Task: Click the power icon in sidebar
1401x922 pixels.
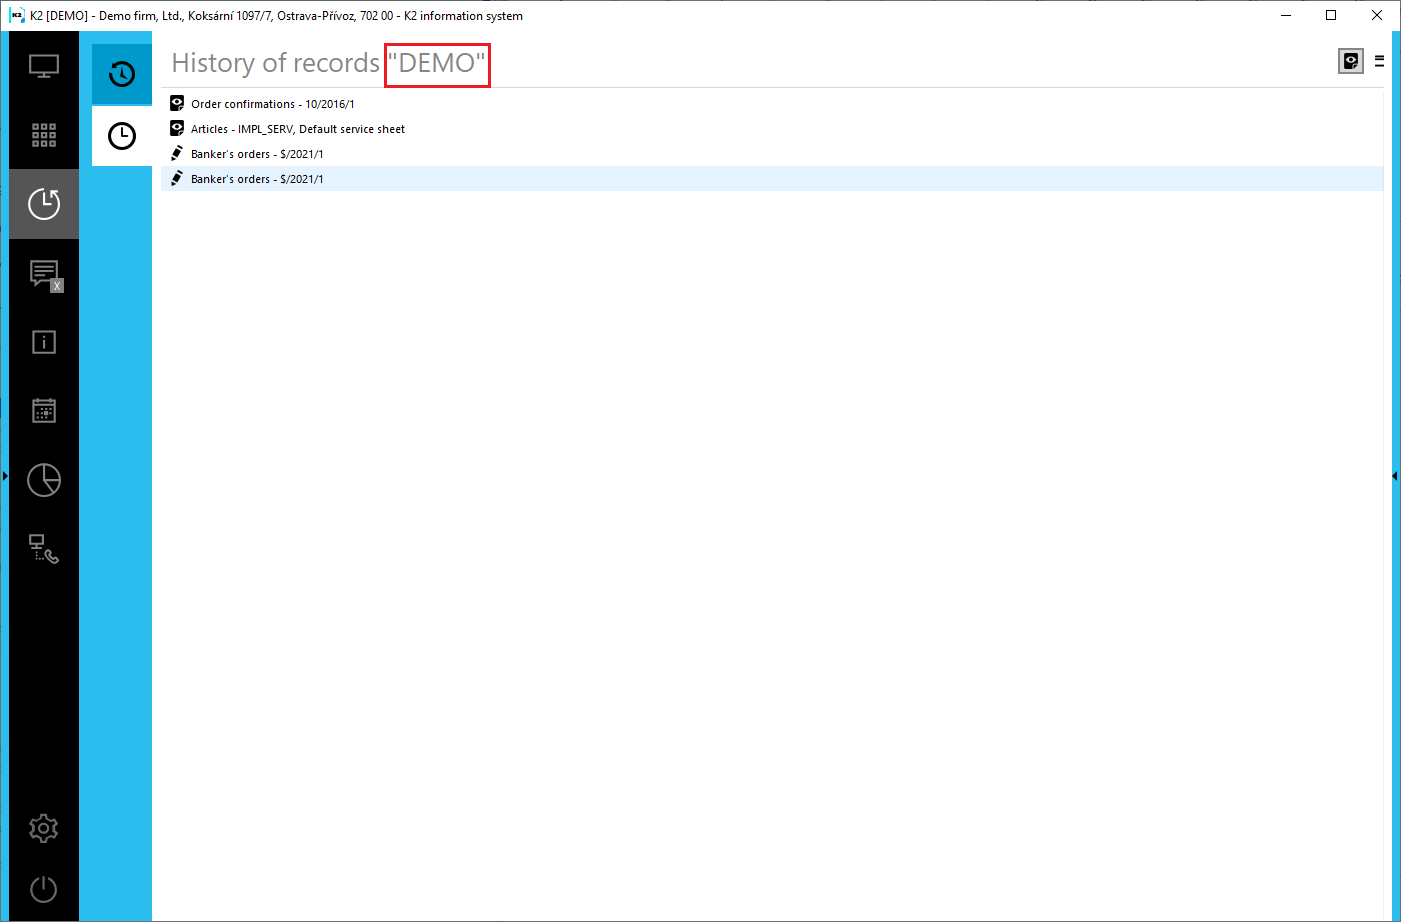Action: tap(44, 889)
